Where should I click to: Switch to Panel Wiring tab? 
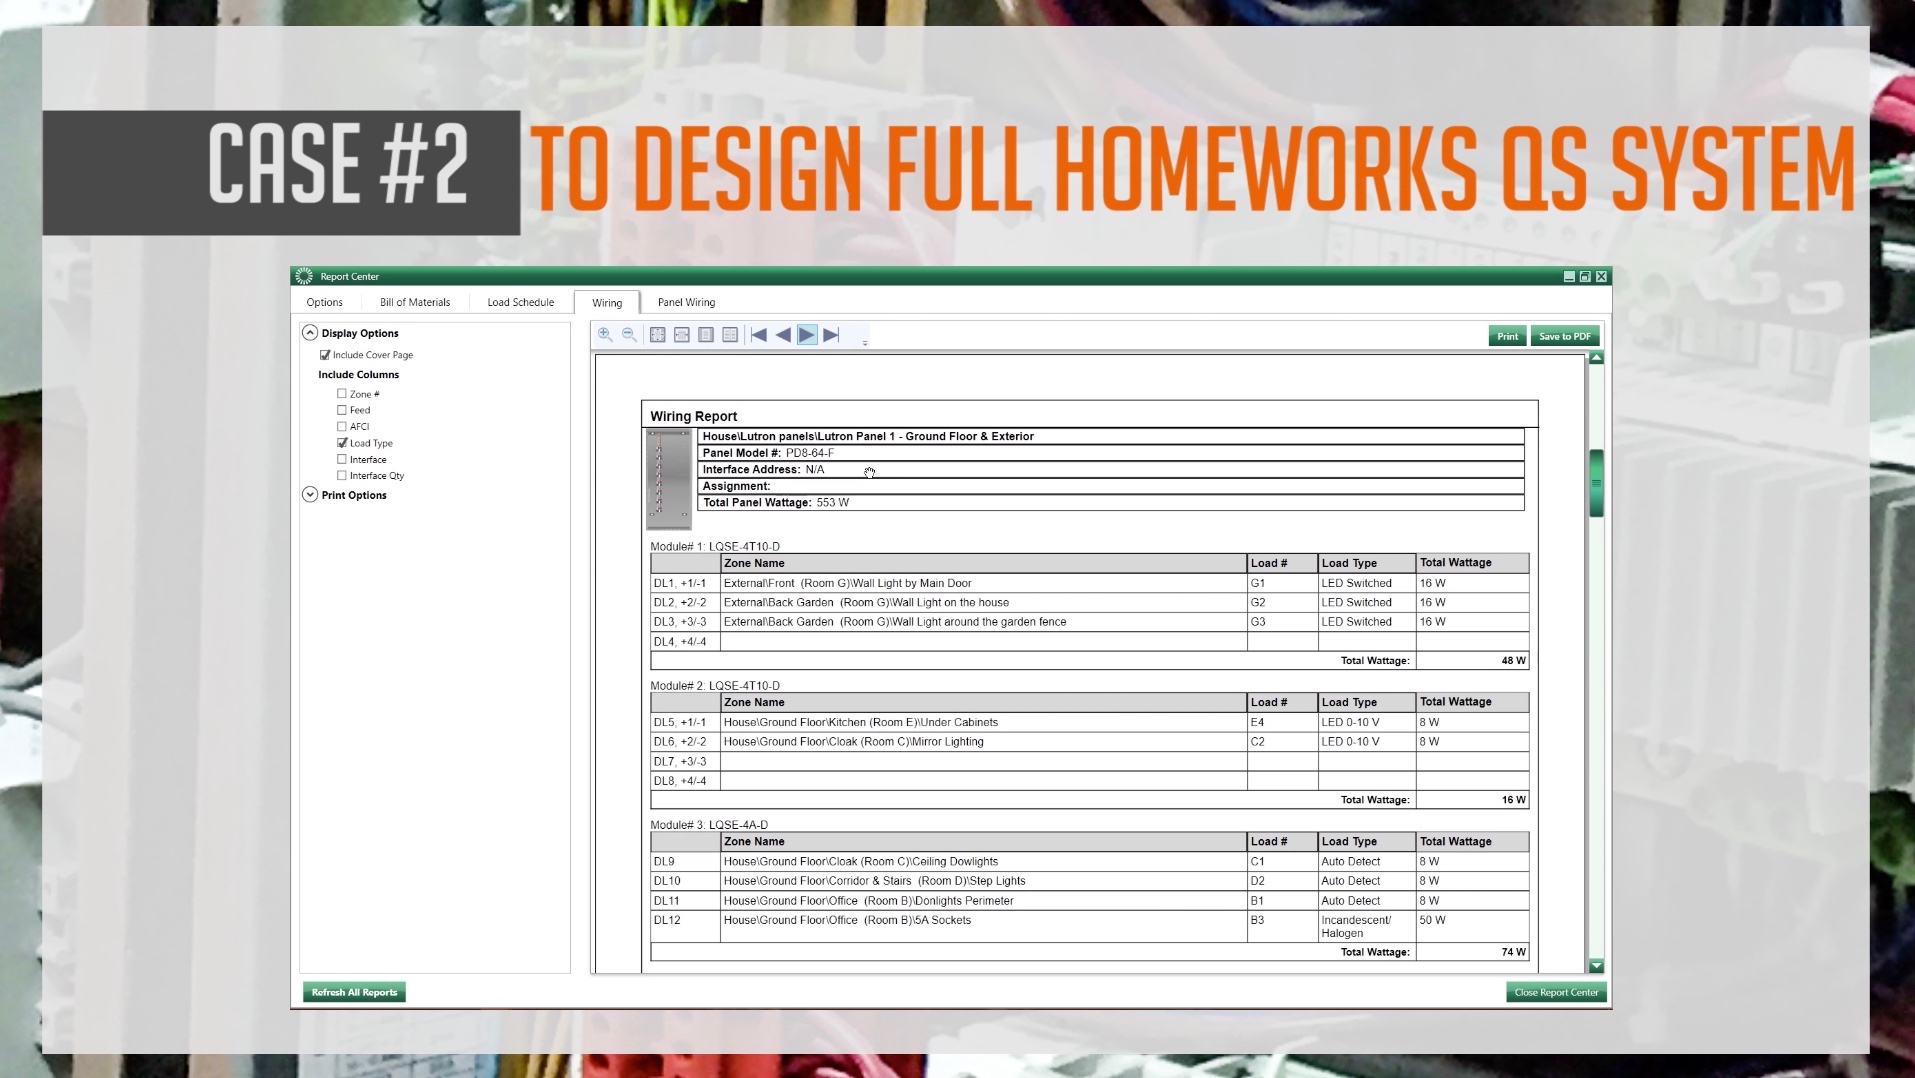tap(686, 302)
